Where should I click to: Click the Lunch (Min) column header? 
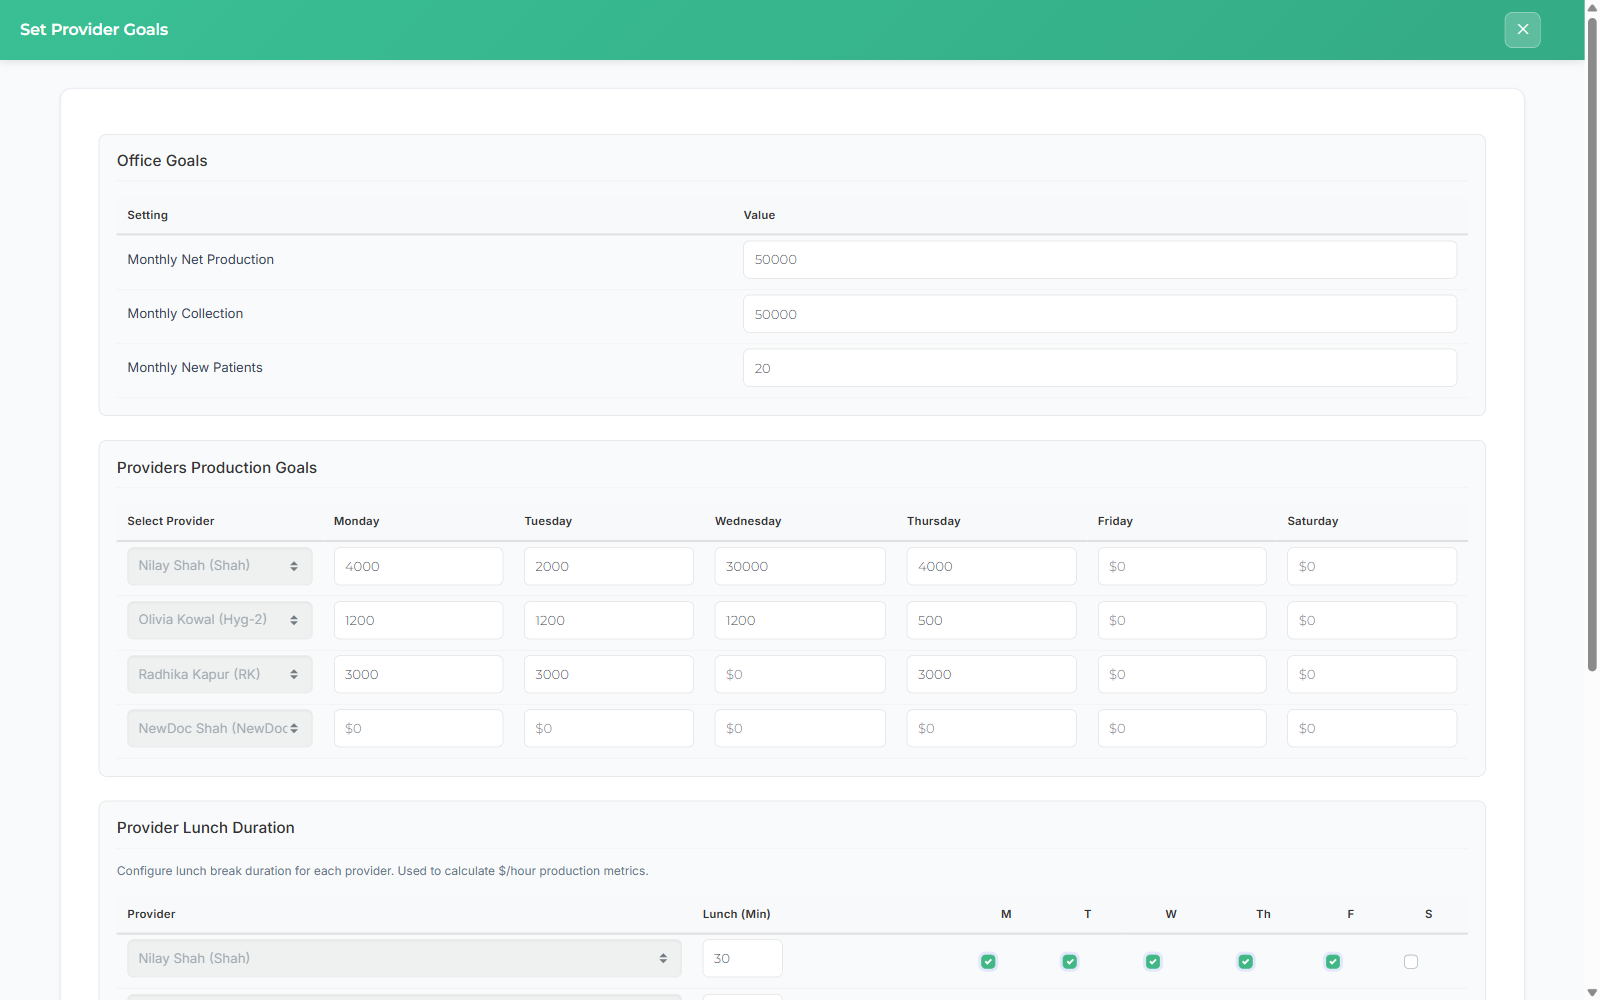737,914
